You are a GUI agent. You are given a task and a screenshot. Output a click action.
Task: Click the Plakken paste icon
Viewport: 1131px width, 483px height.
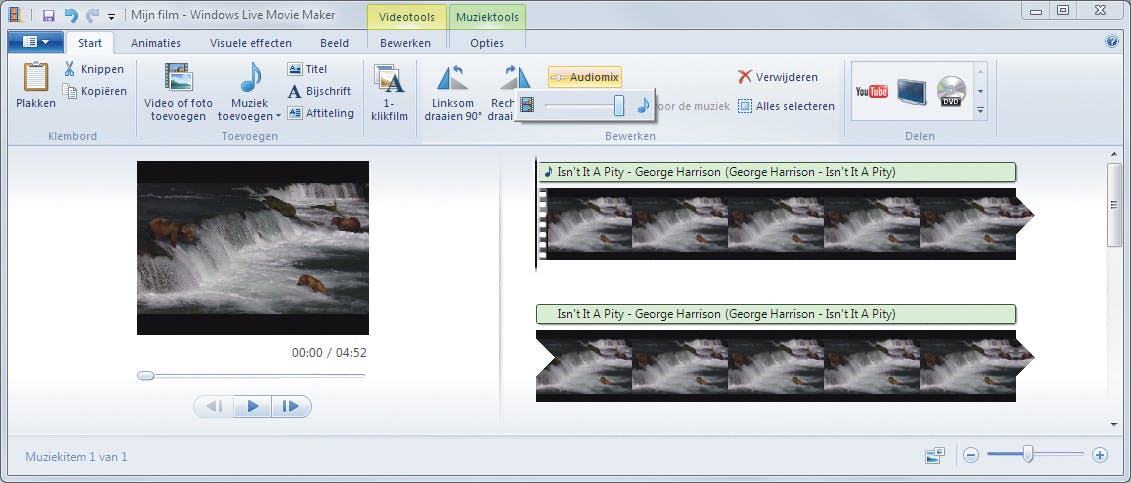(35, 78)
